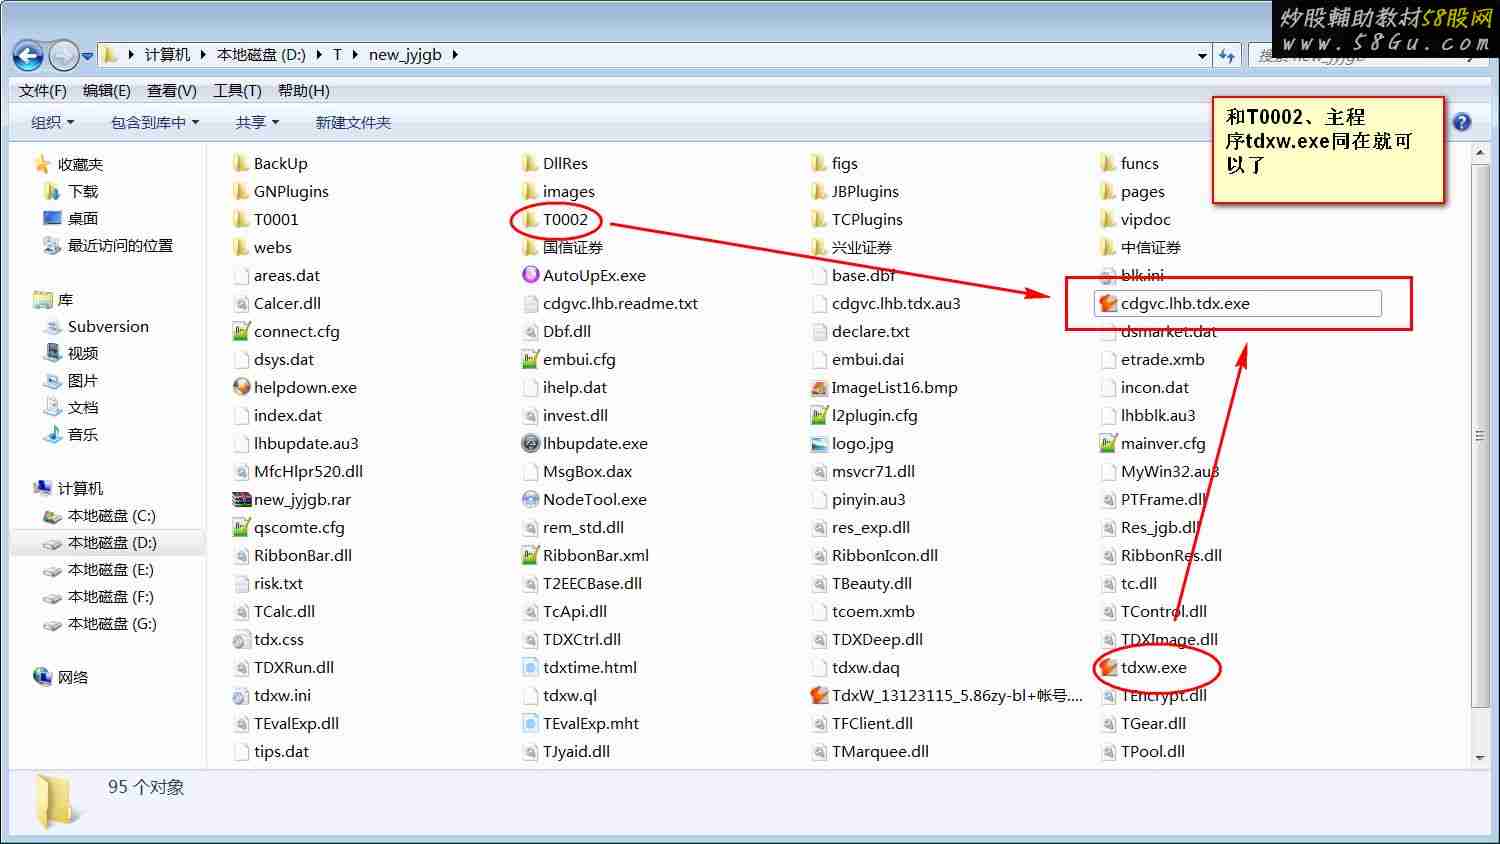Select 音乐 library in the sidebar
Screen dimensions: 1500x844
(82, 434)
